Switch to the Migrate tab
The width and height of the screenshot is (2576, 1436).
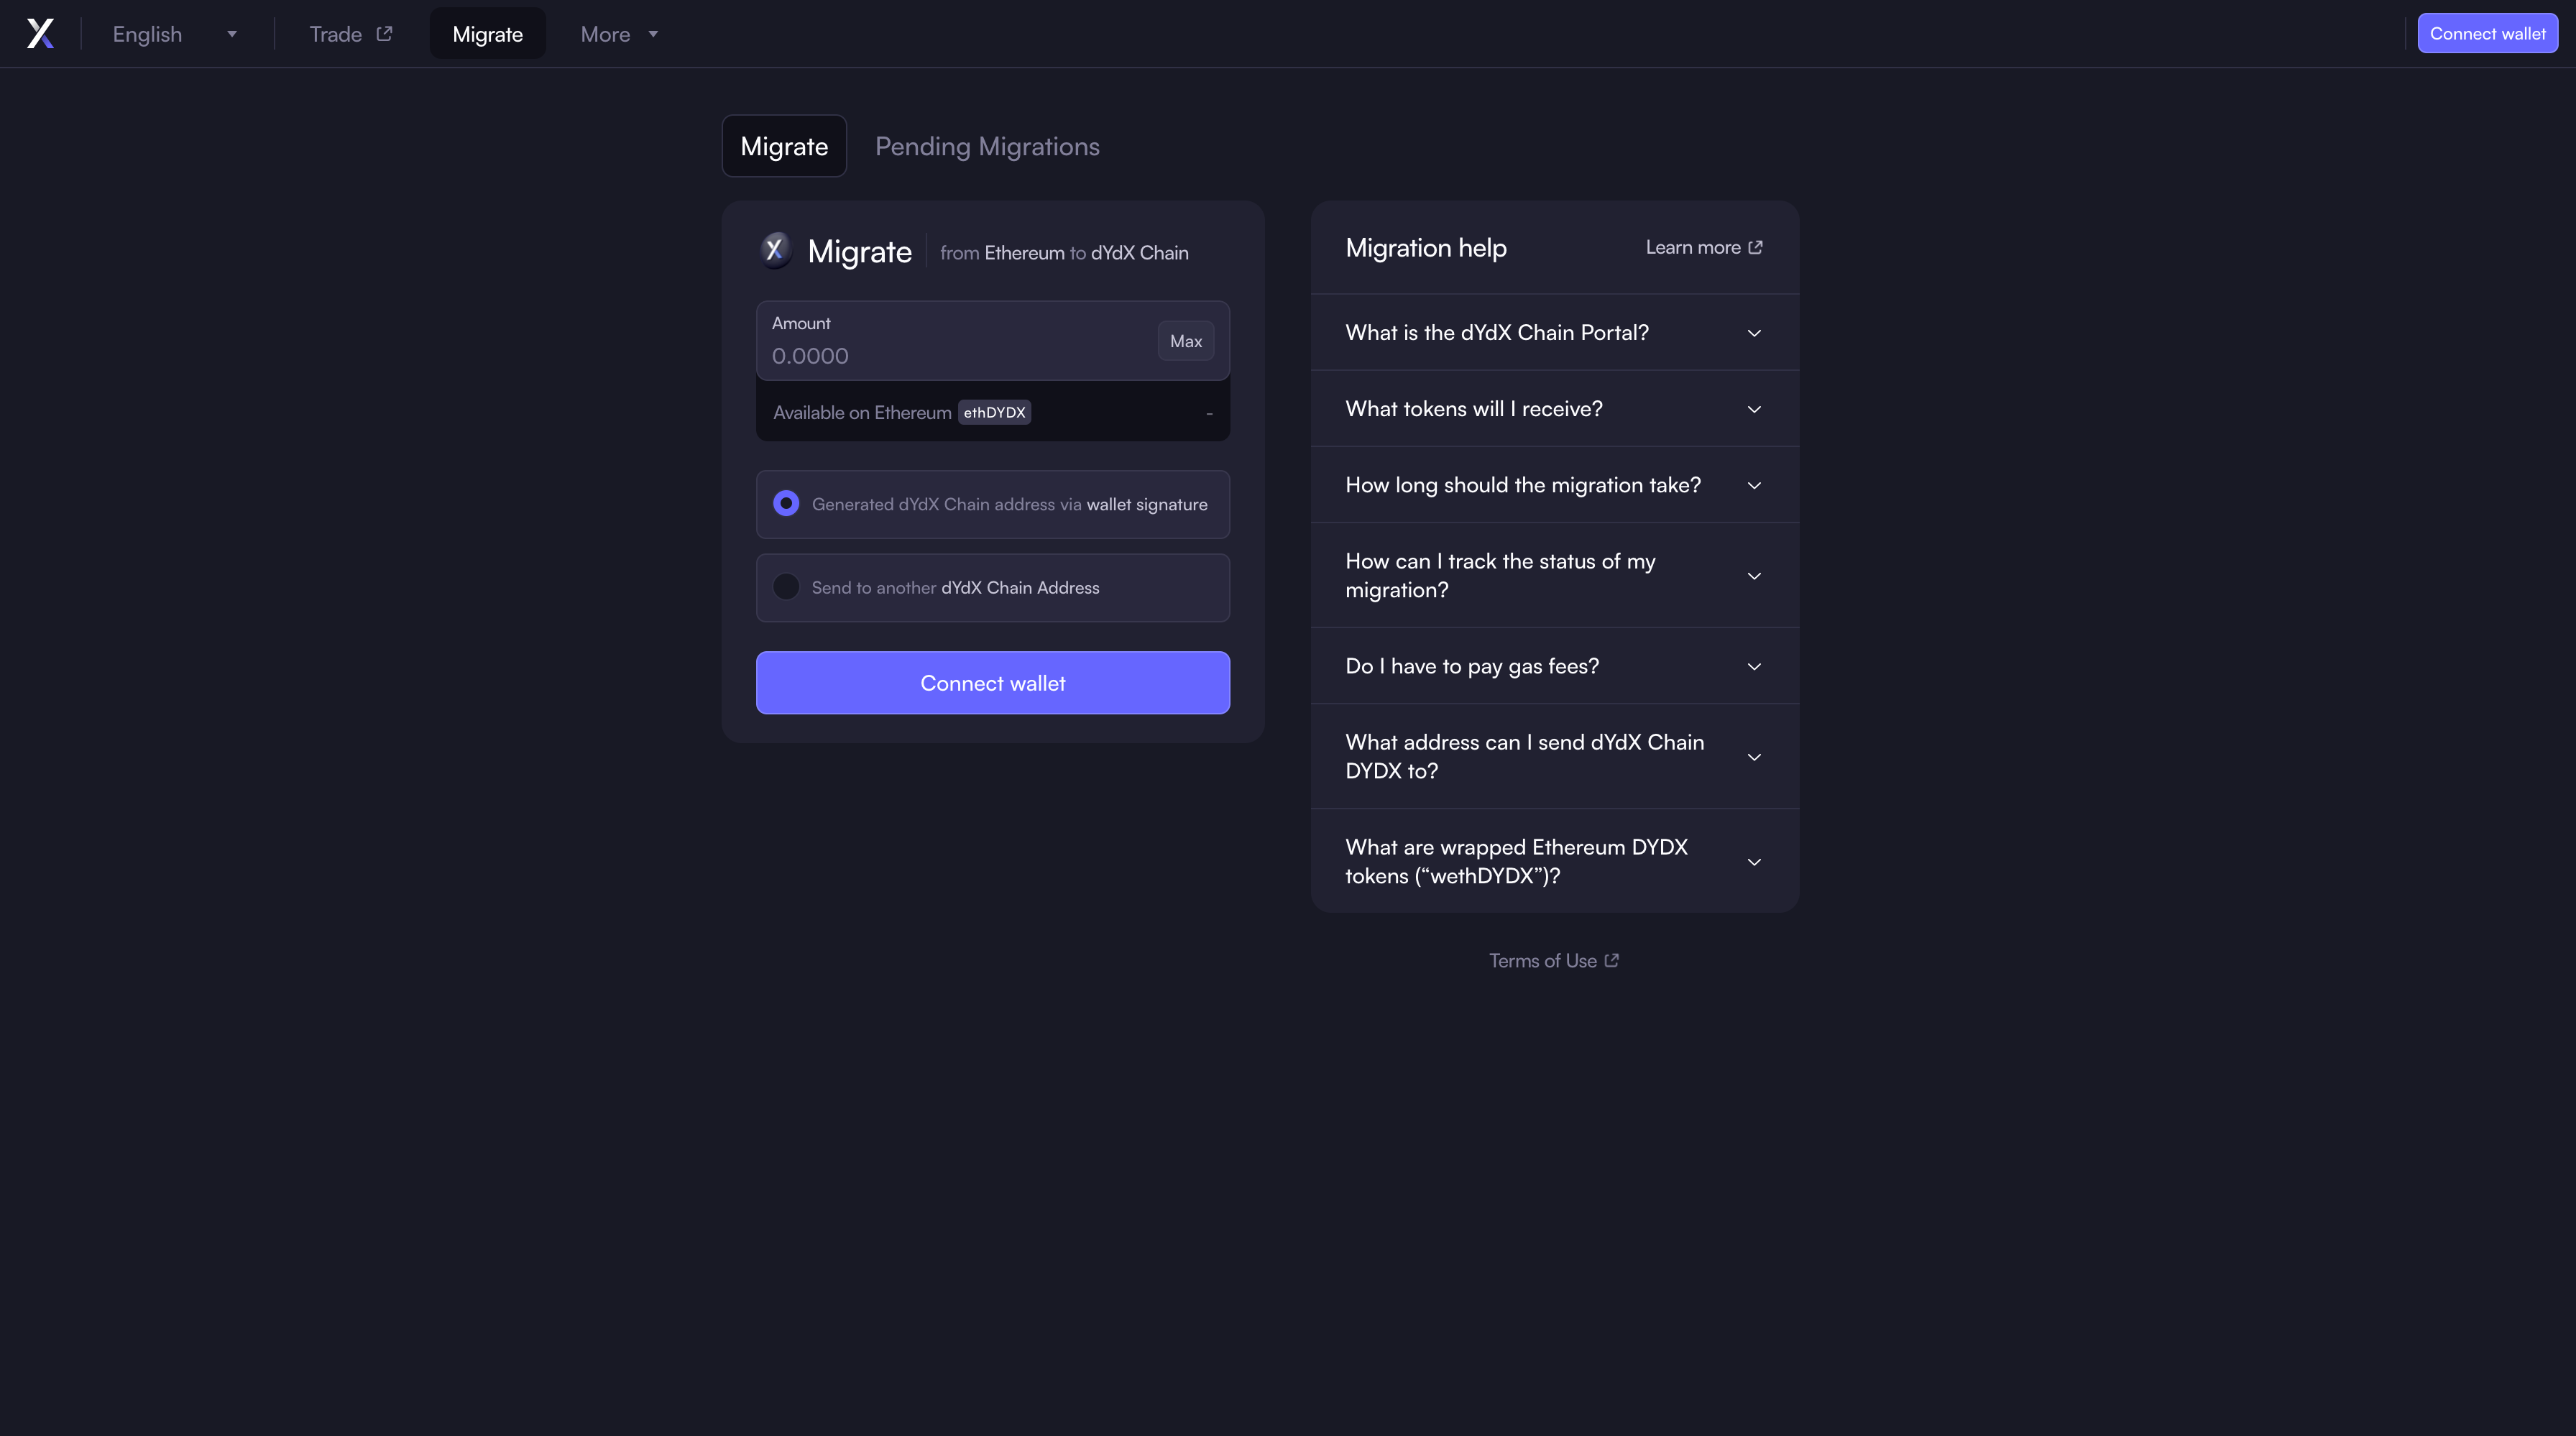pos(784,146)
